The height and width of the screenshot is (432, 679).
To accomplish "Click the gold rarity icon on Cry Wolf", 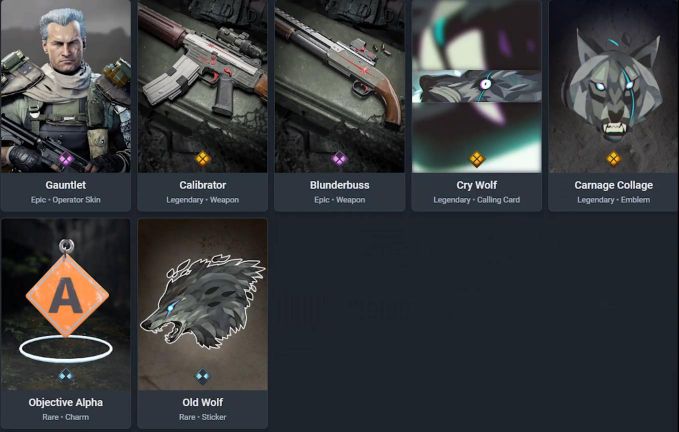I will tap(476, 159).
